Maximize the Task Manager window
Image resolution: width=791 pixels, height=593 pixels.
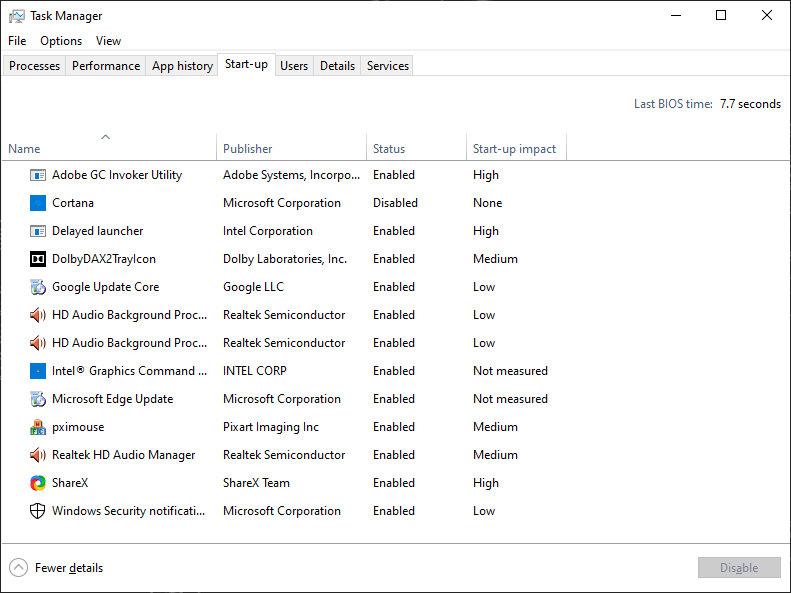721,16
